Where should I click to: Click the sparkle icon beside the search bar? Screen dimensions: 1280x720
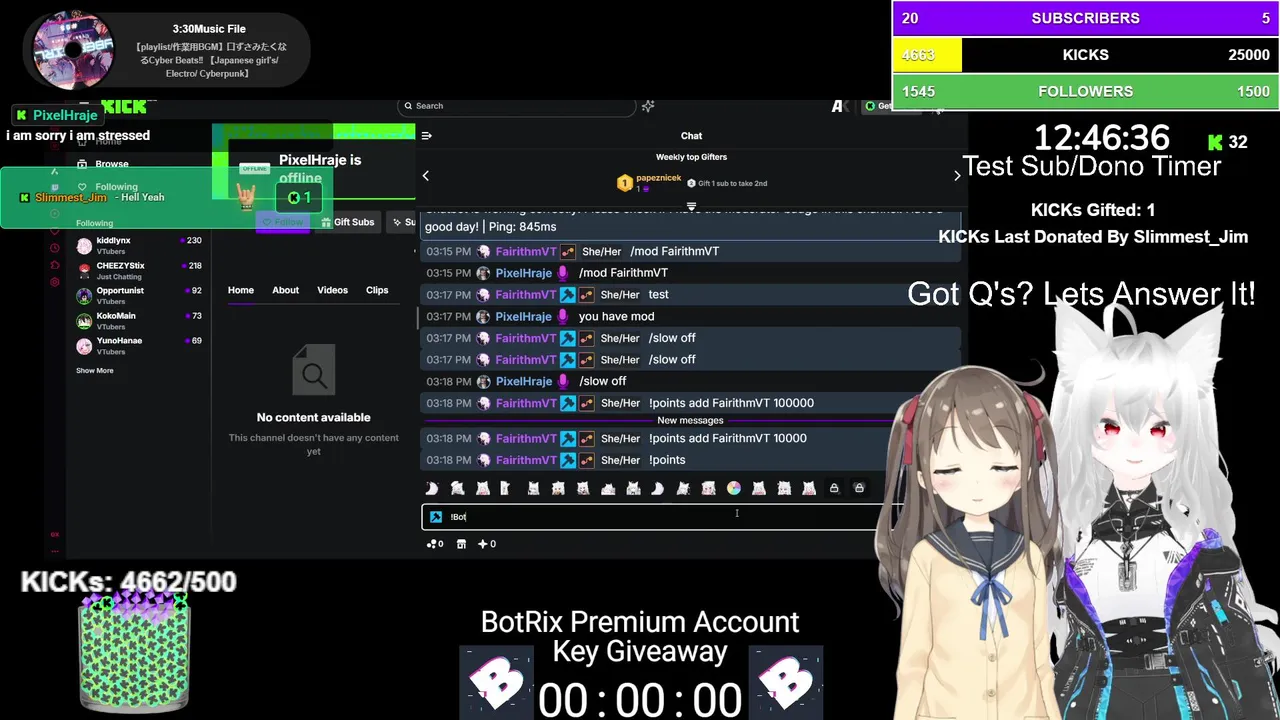[x=648, y=106]
